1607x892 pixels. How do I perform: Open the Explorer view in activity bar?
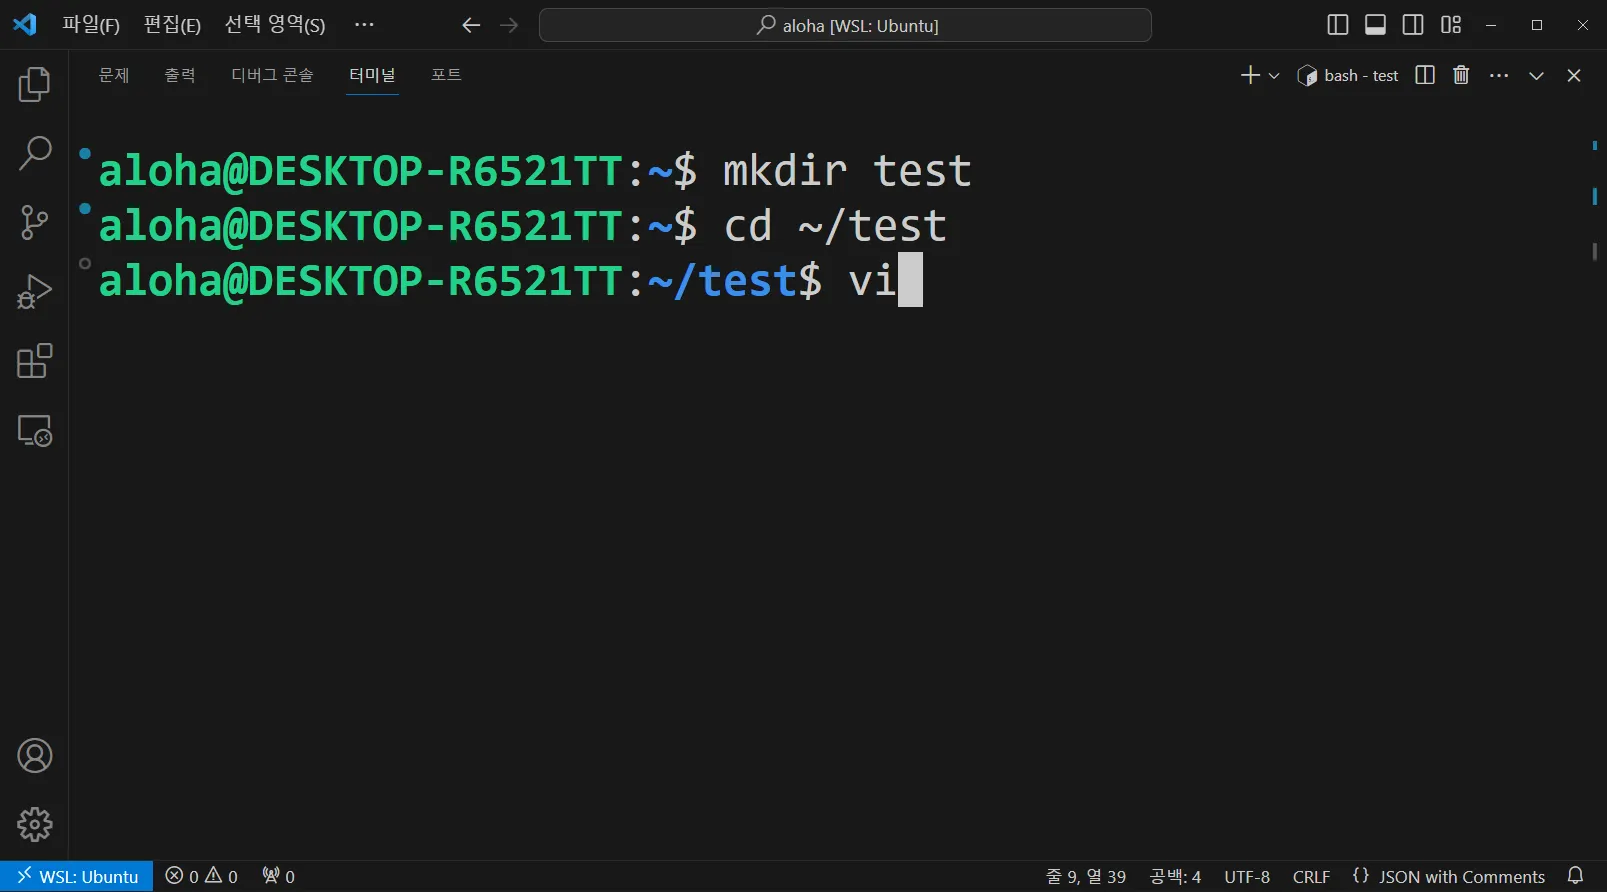tap(34, 85)
